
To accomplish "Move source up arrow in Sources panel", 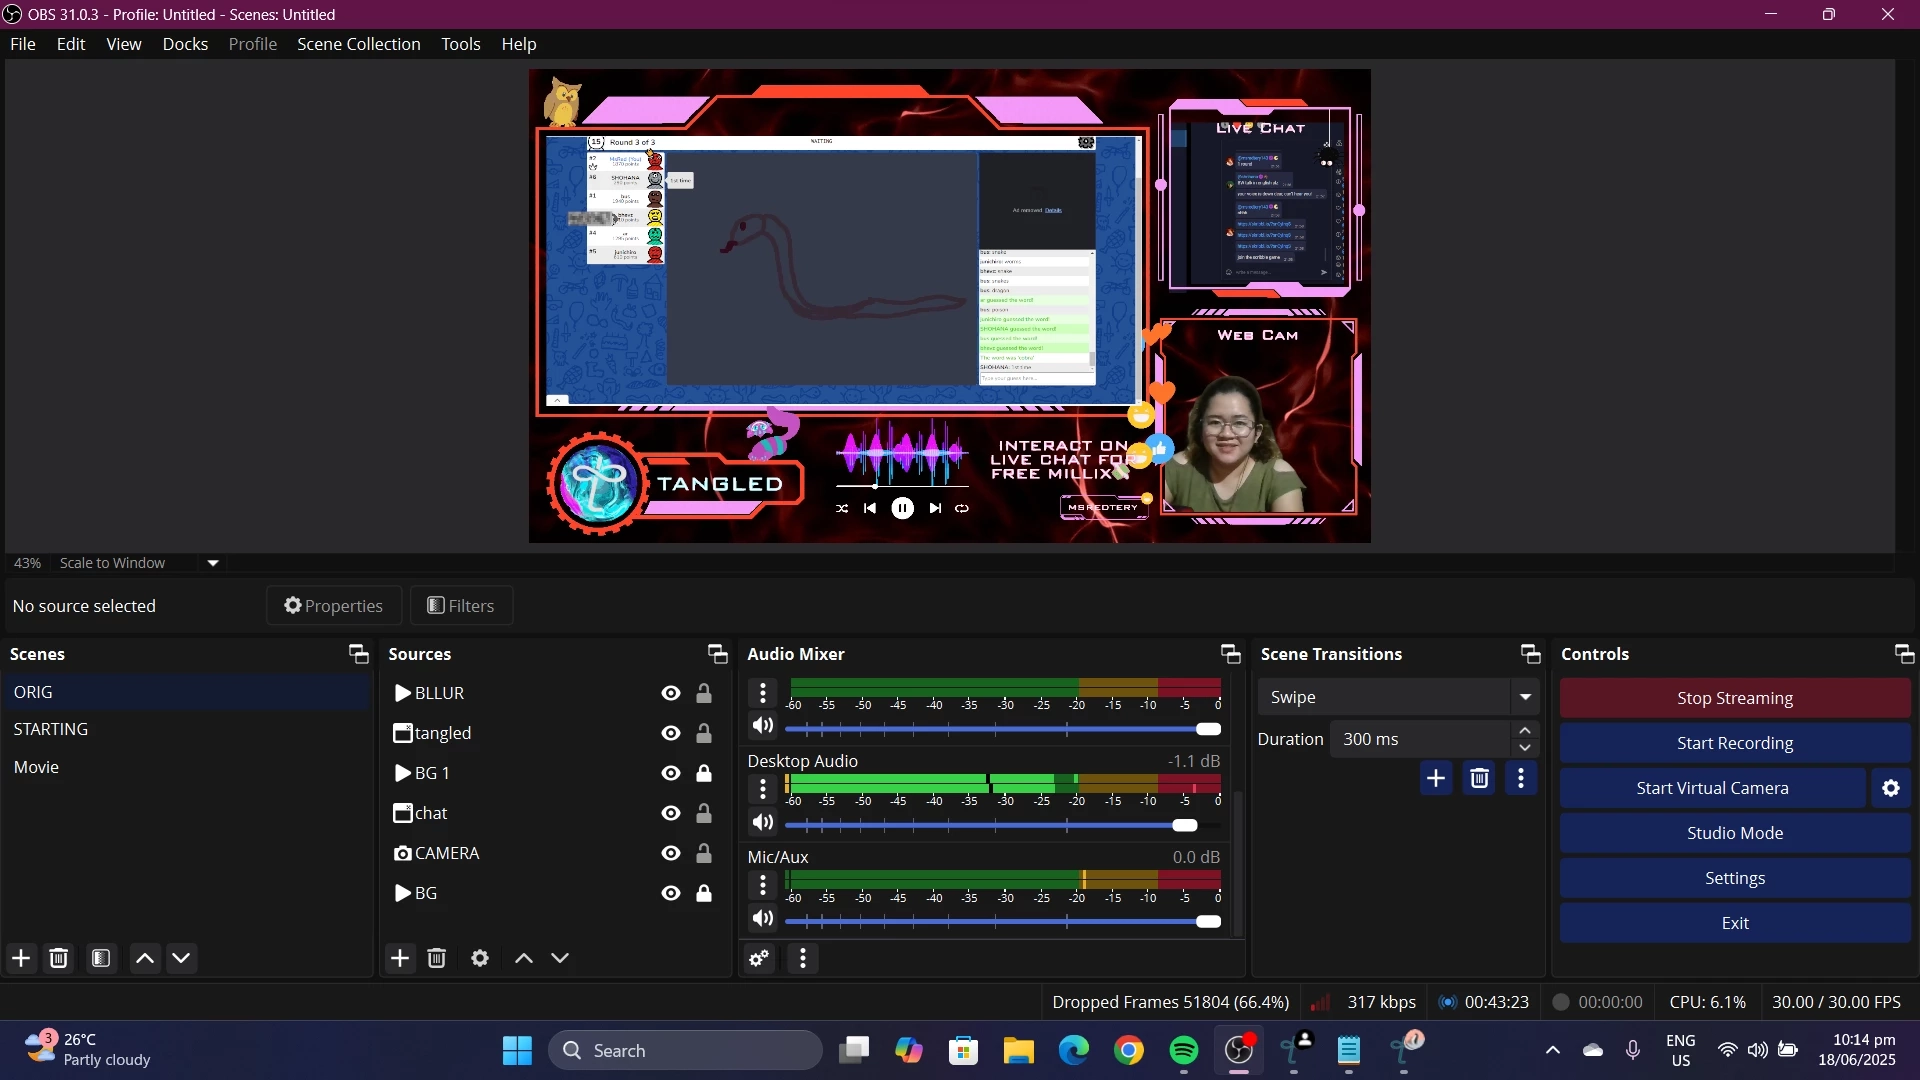I will [x=524, y=958].
